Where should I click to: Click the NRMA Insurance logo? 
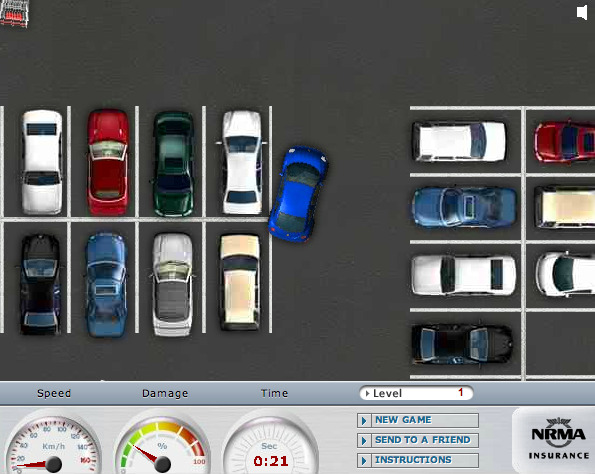tap(558, 439)
